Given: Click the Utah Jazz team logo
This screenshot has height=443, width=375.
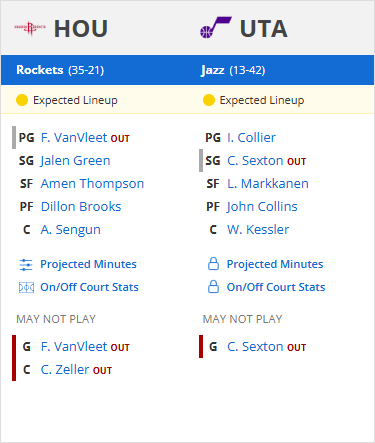Looking at the screenshot, I should [216, 28].
